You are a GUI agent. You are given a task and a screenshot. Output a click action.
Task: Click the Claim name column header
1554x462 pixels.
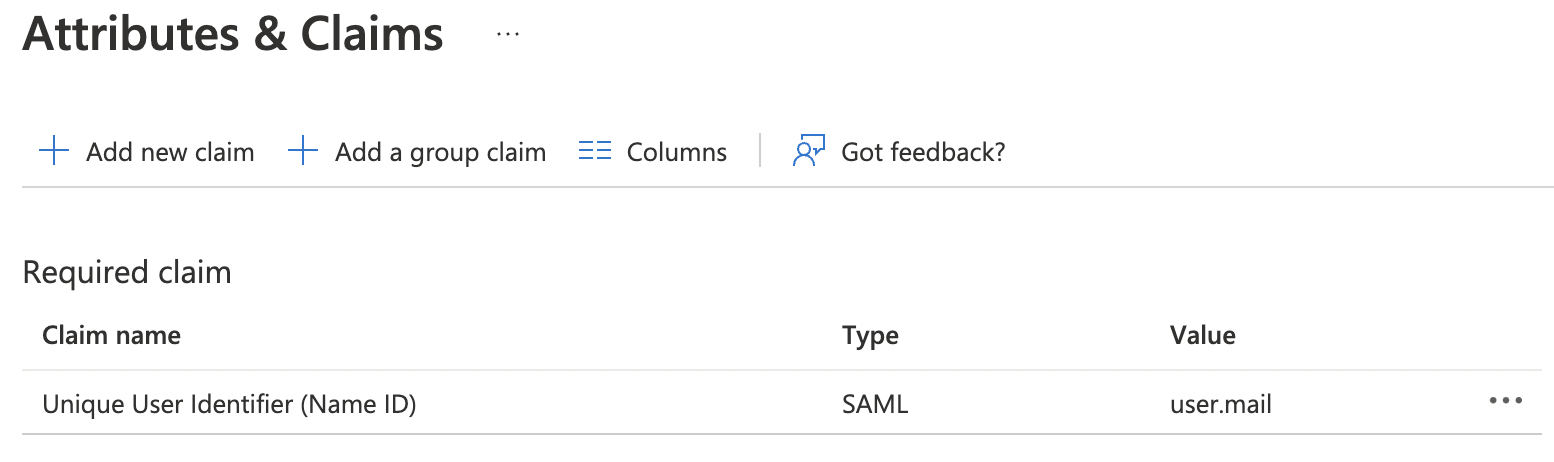click(111, 335)
